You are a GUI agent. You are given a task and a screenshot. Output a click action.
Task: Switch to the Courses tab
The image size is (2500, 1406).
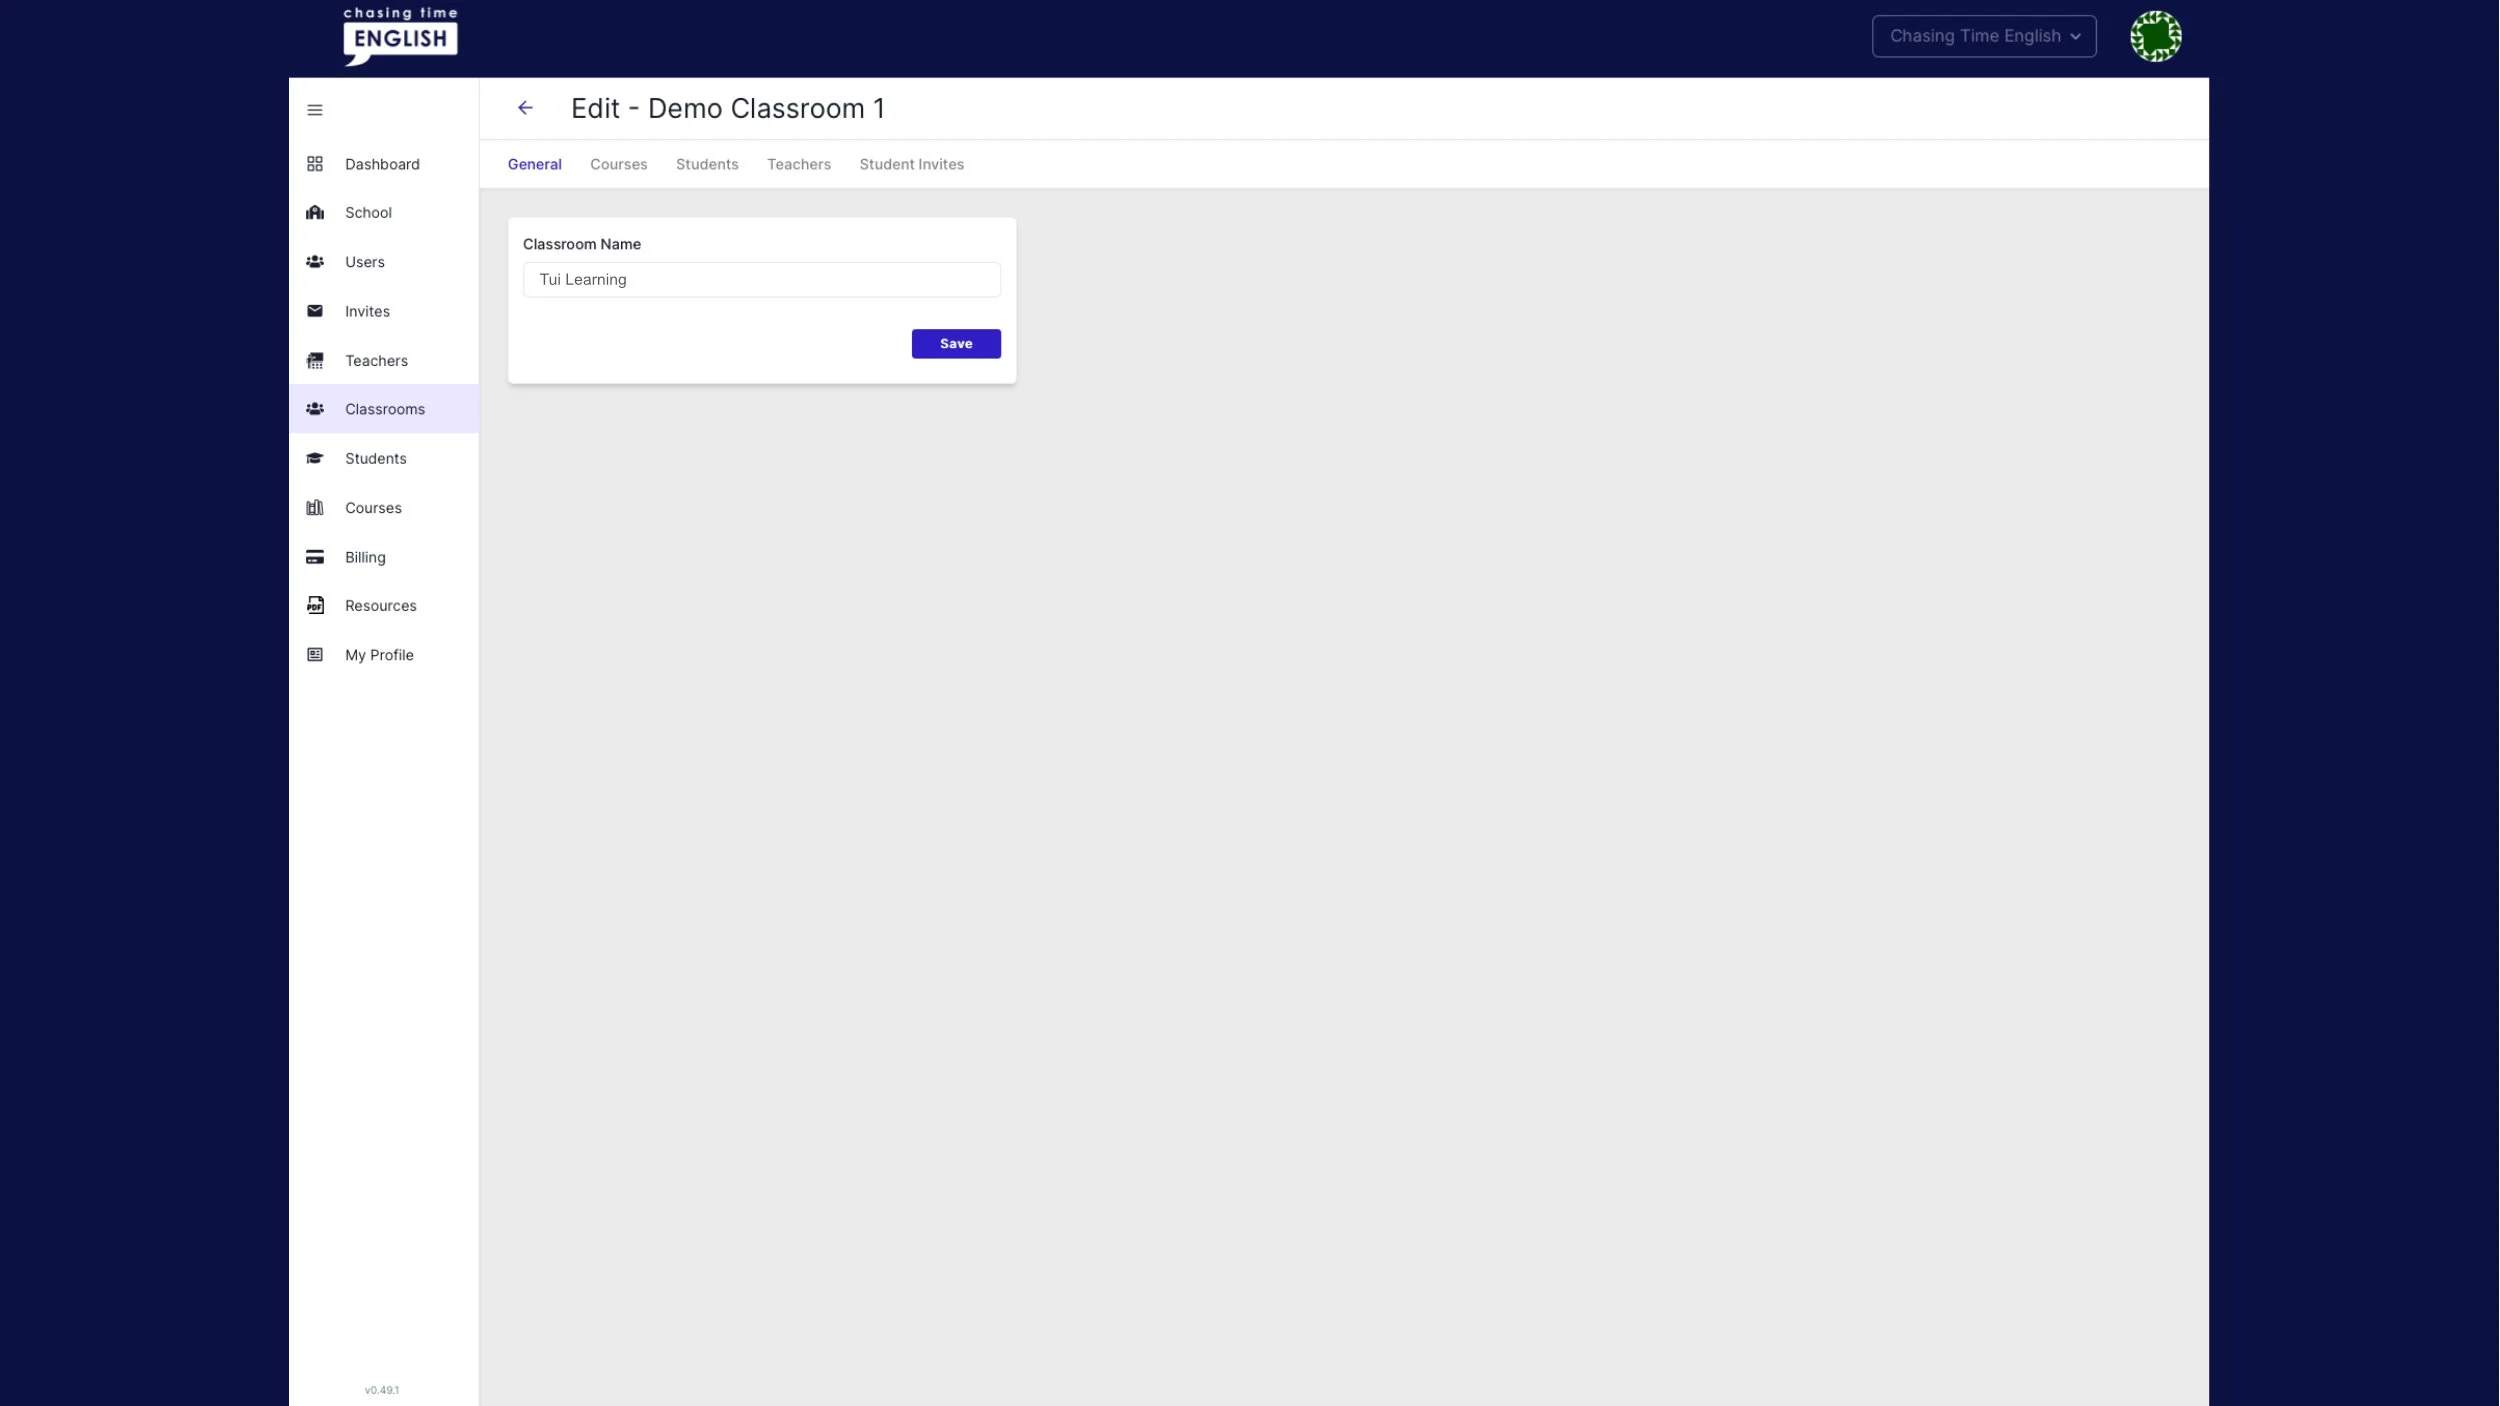click(x=618, y=165)
